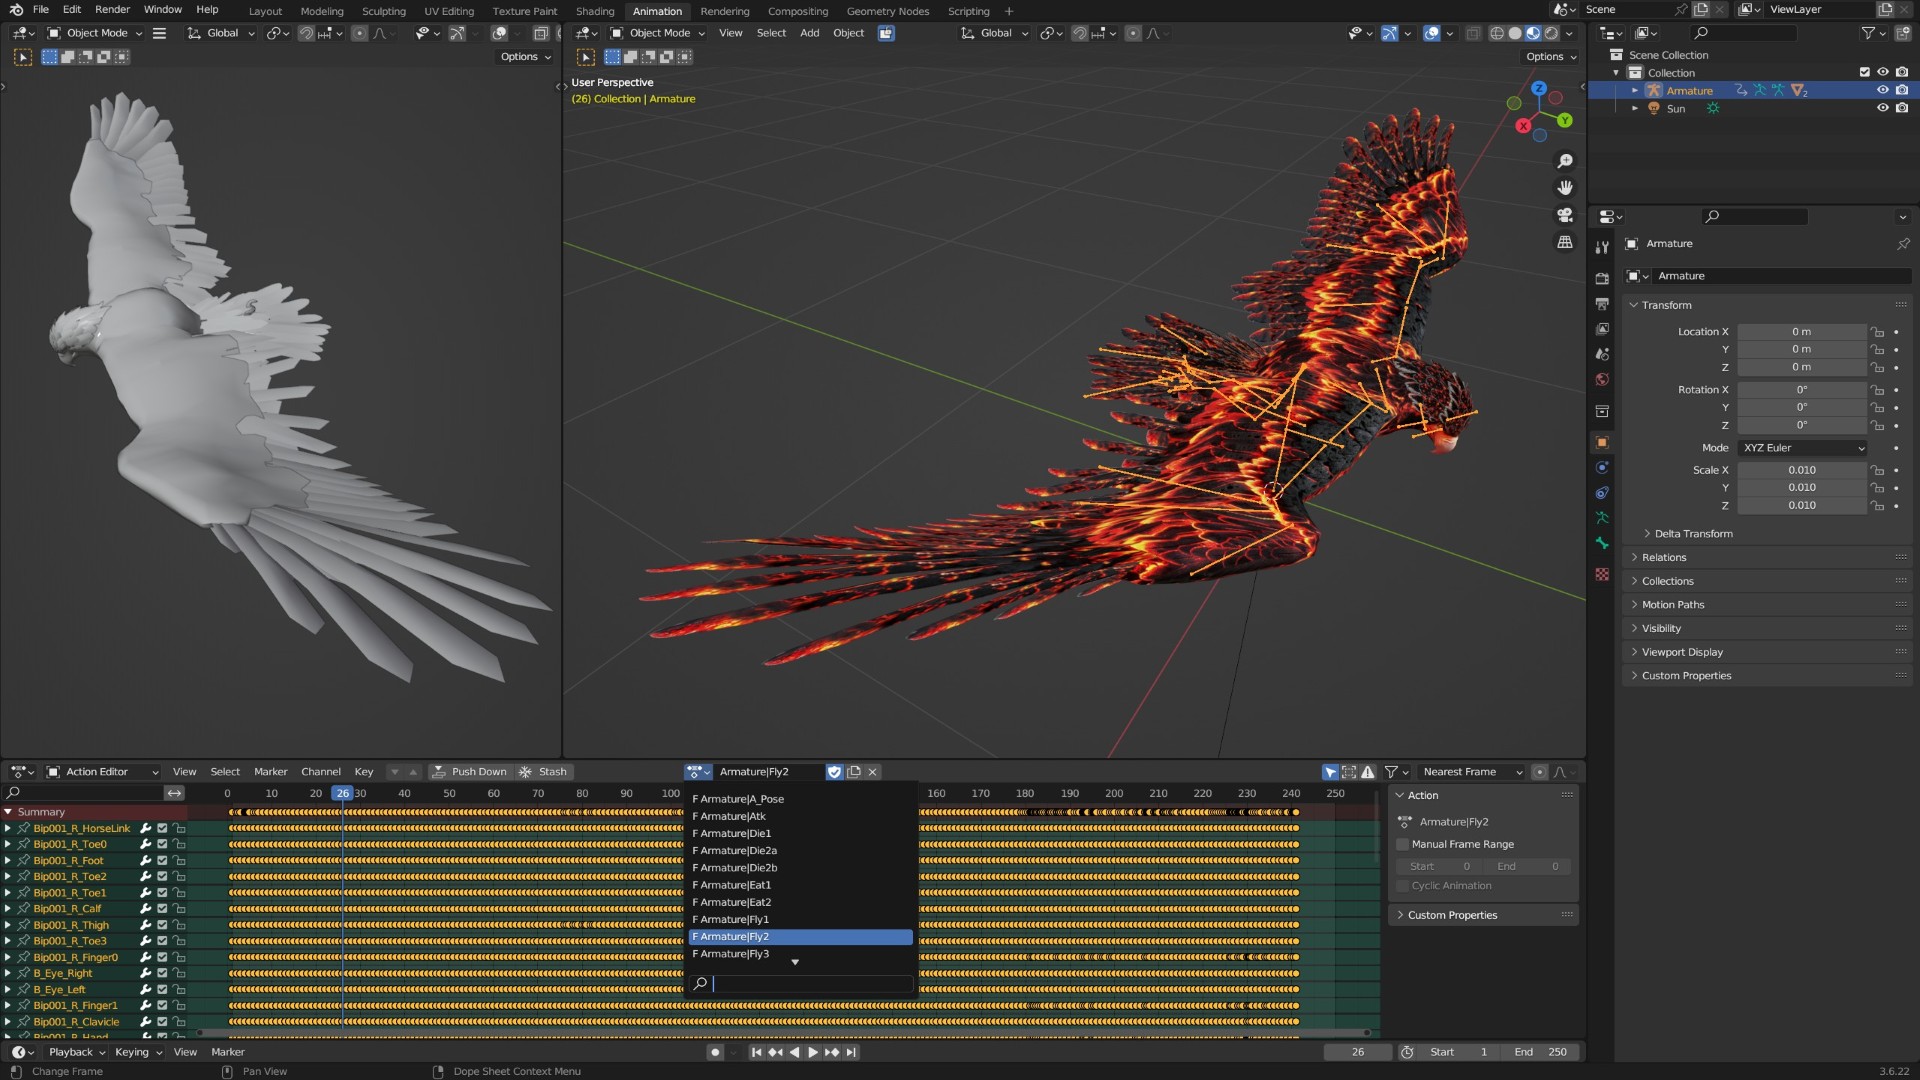Screen dimensions: 1920x1080
Task: Toggle the Bip001_R_Foot channel checkbox
Action: 162,860
